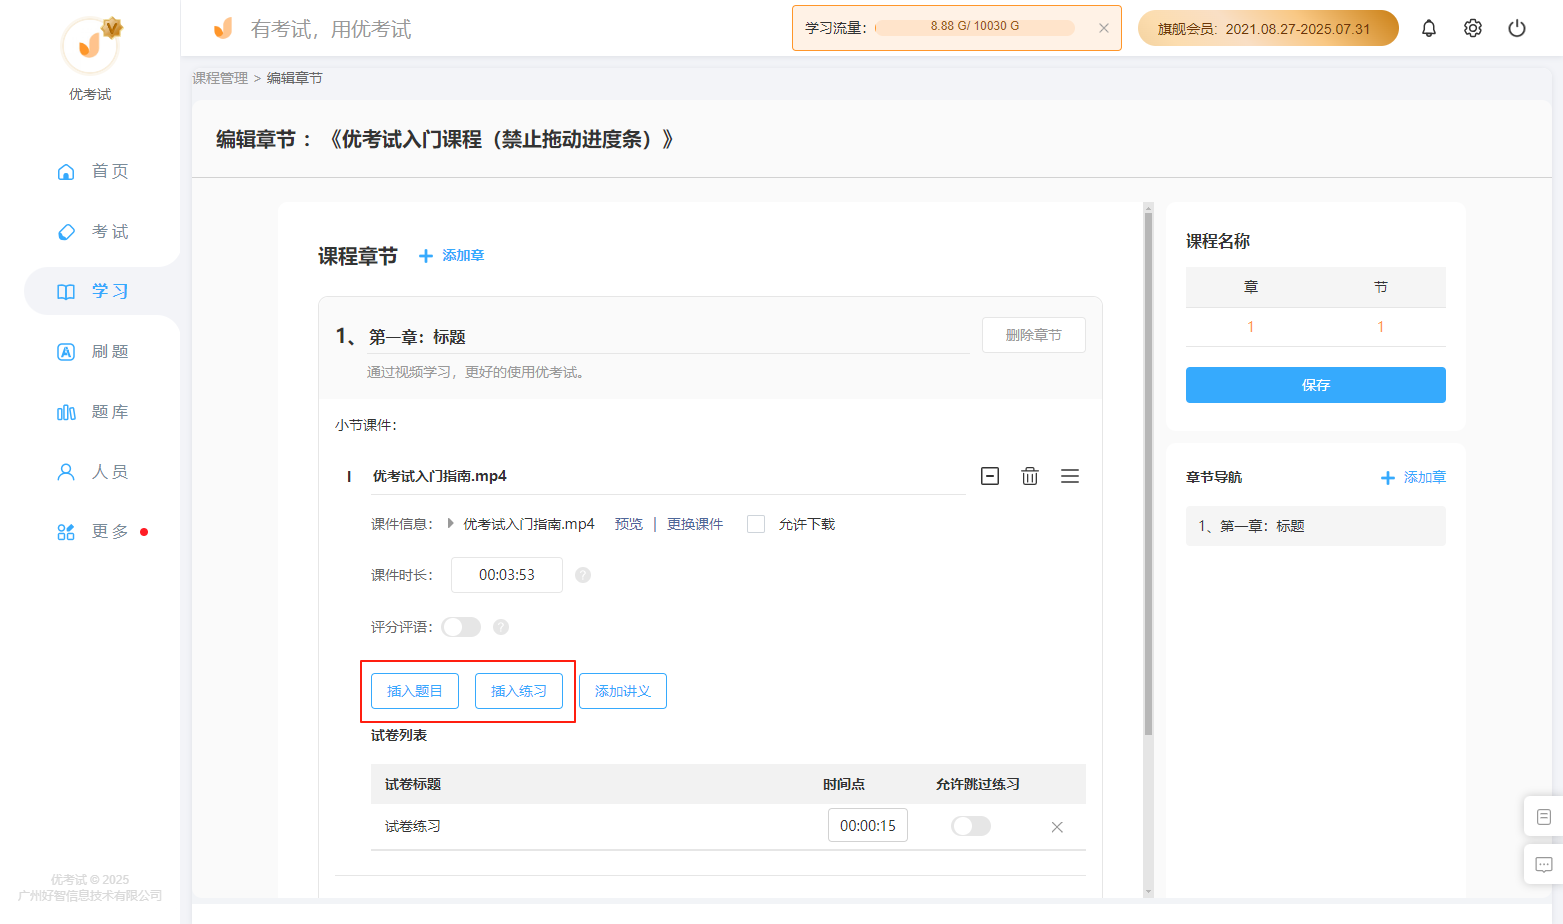Go to 首页 in the sidebar
This screenshot has height=924, width=1563.
(92, 171)
